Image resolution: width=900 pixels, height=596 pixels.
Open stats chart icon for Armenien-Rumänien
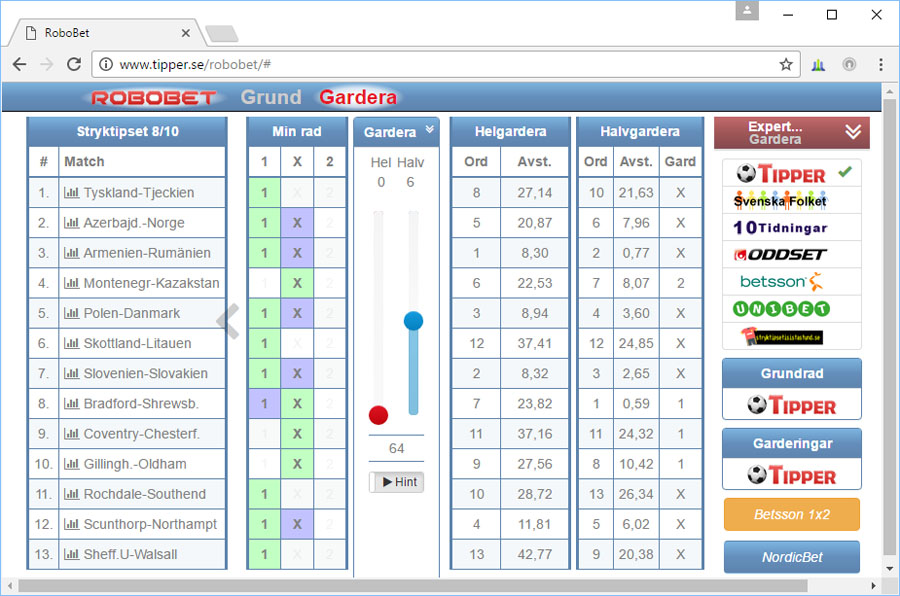tap(71, 253)
